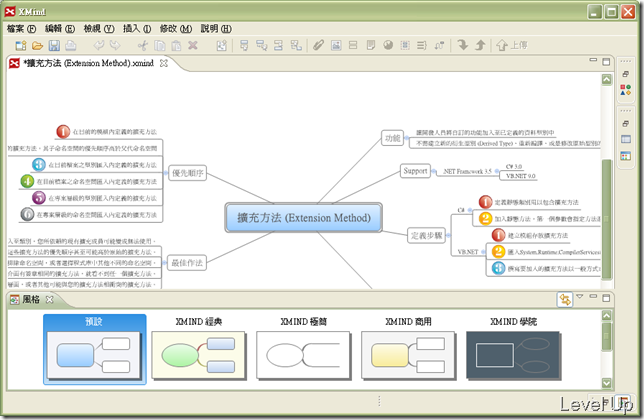Screen dimensions: 644x420
Task: Close the Extension Method.xmind tab
Action: (163, 63)
